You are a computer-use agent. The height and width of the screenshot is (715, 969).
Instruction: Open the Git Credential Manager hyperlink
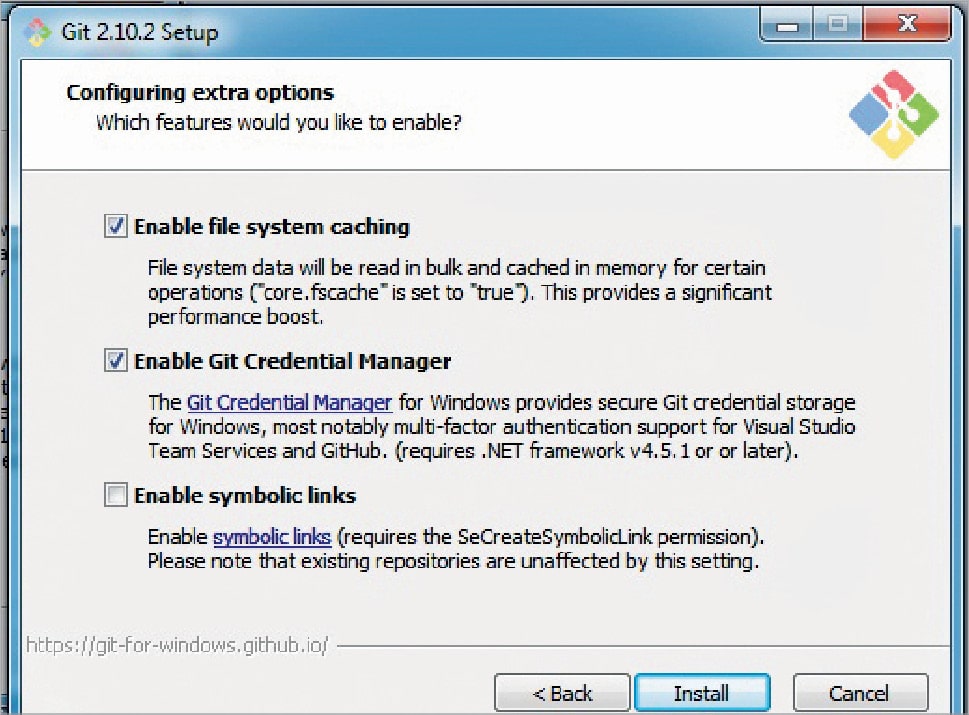coord(290,403)
